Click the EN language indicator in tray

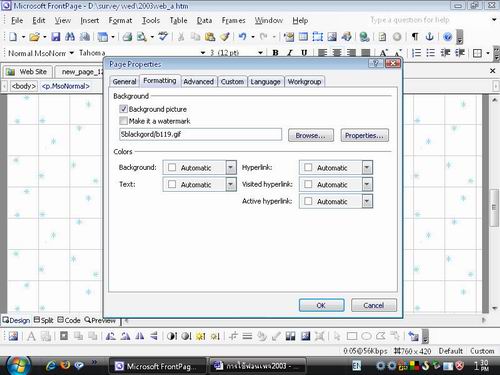pyautogui.click(x=356, y=366)
